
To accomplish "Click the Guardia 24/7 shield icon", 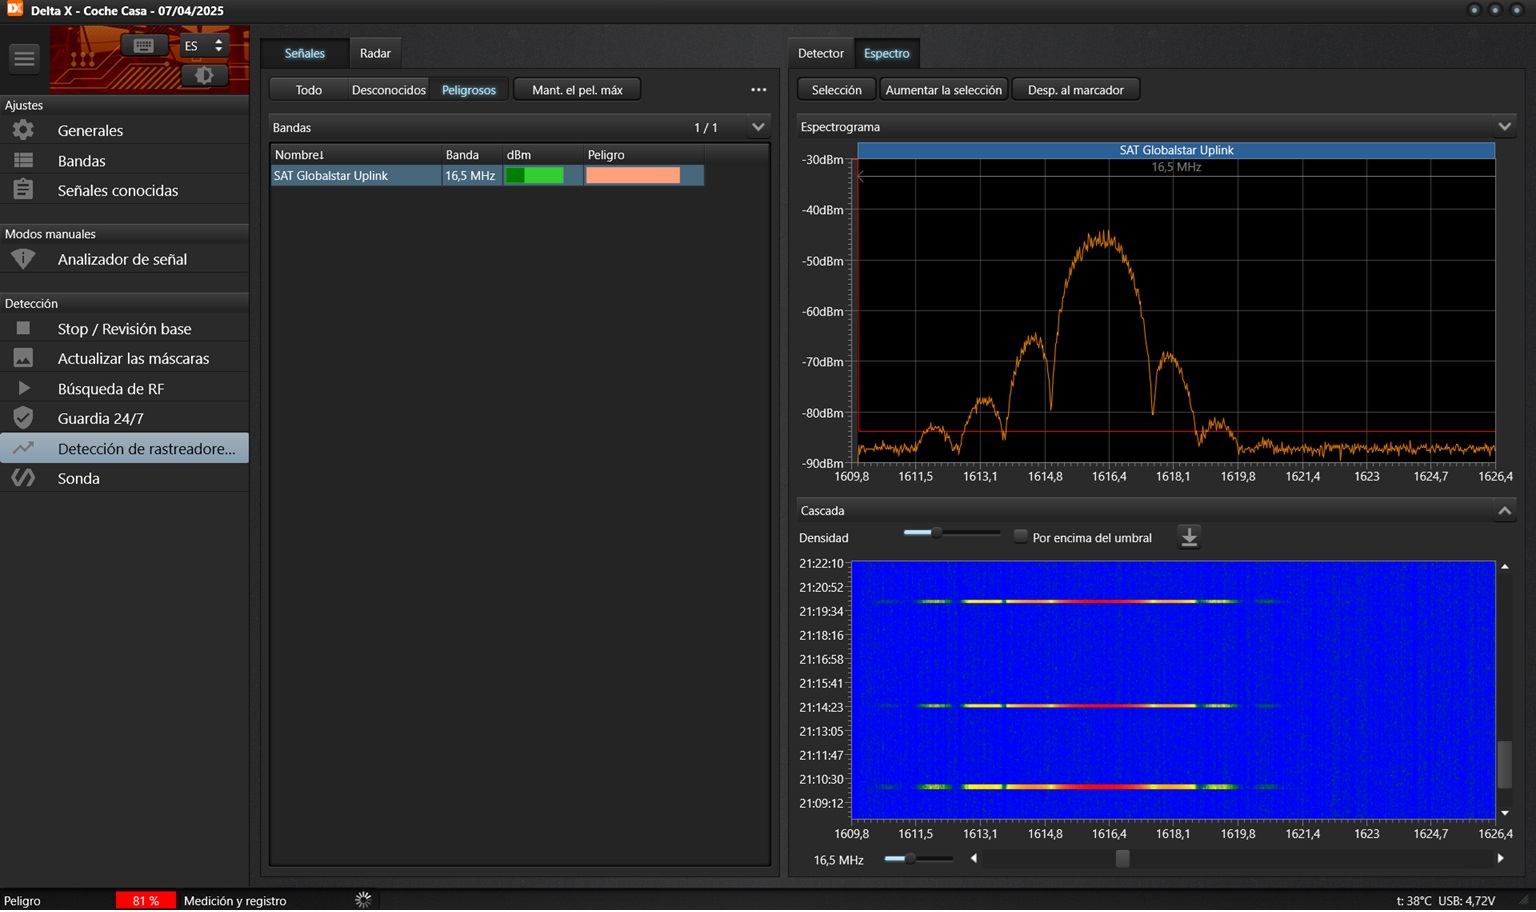I will coord(23,418).
